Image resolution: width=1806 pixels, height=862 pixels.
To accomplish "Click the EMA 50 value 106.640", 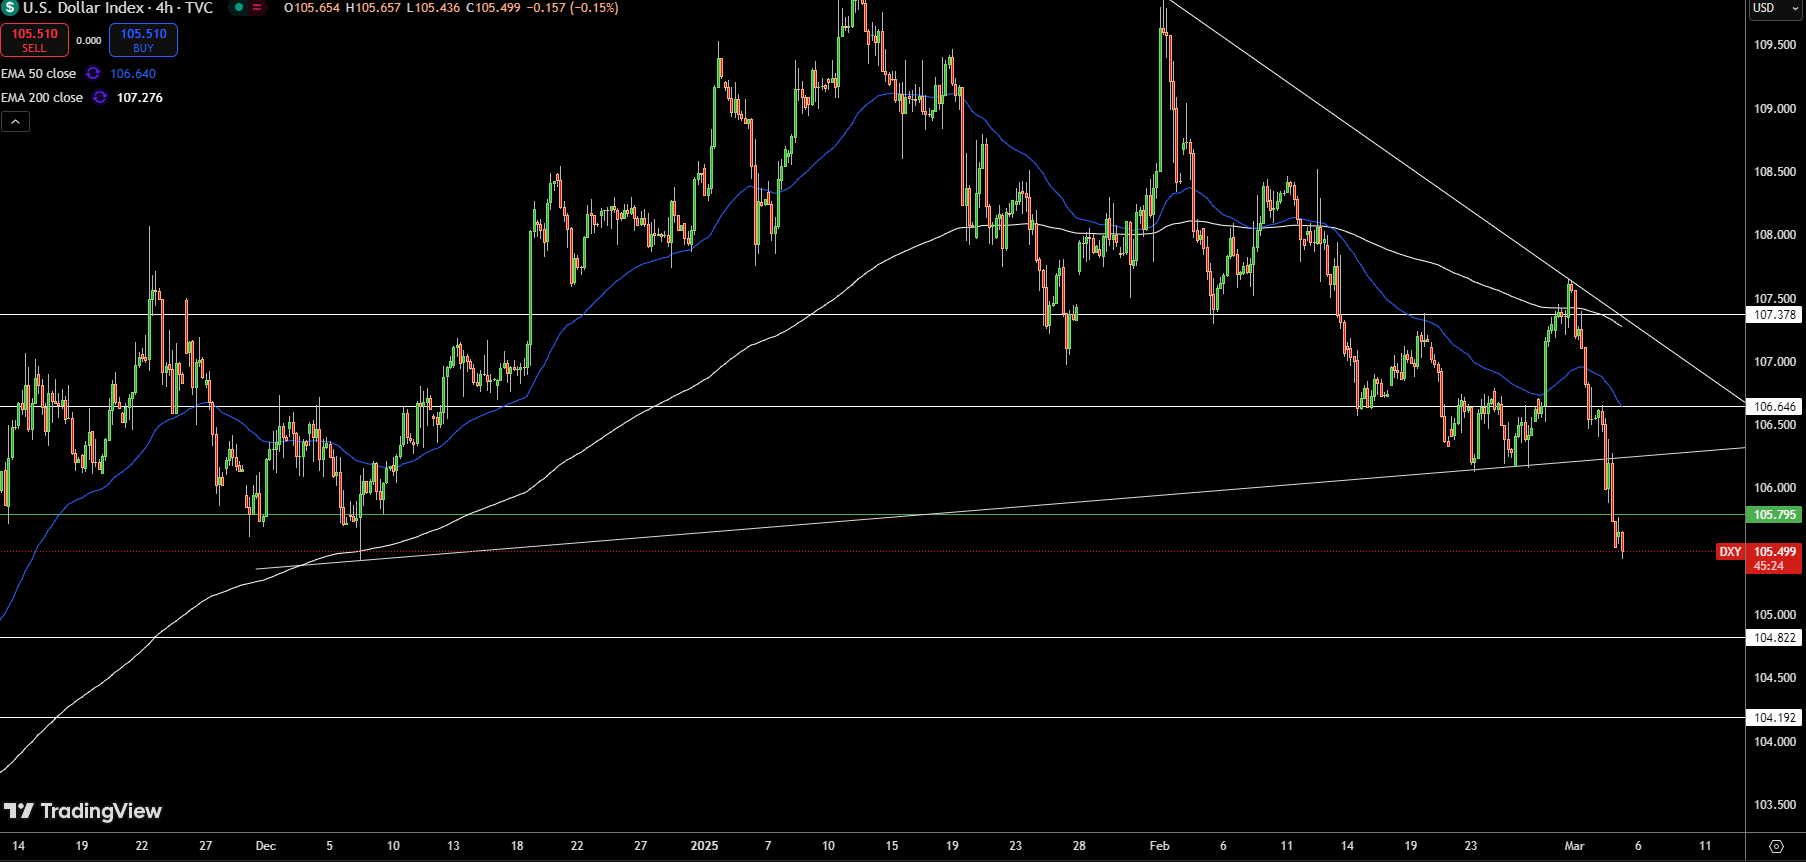I will (x=133, y=74).
